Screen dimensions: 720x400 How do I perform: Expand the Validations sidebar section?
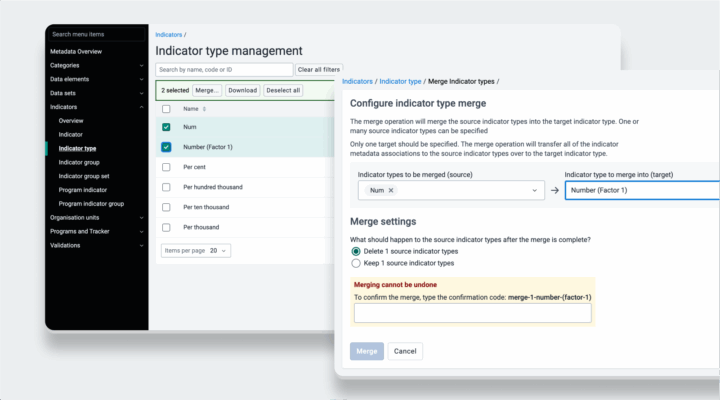click(141, 246)
